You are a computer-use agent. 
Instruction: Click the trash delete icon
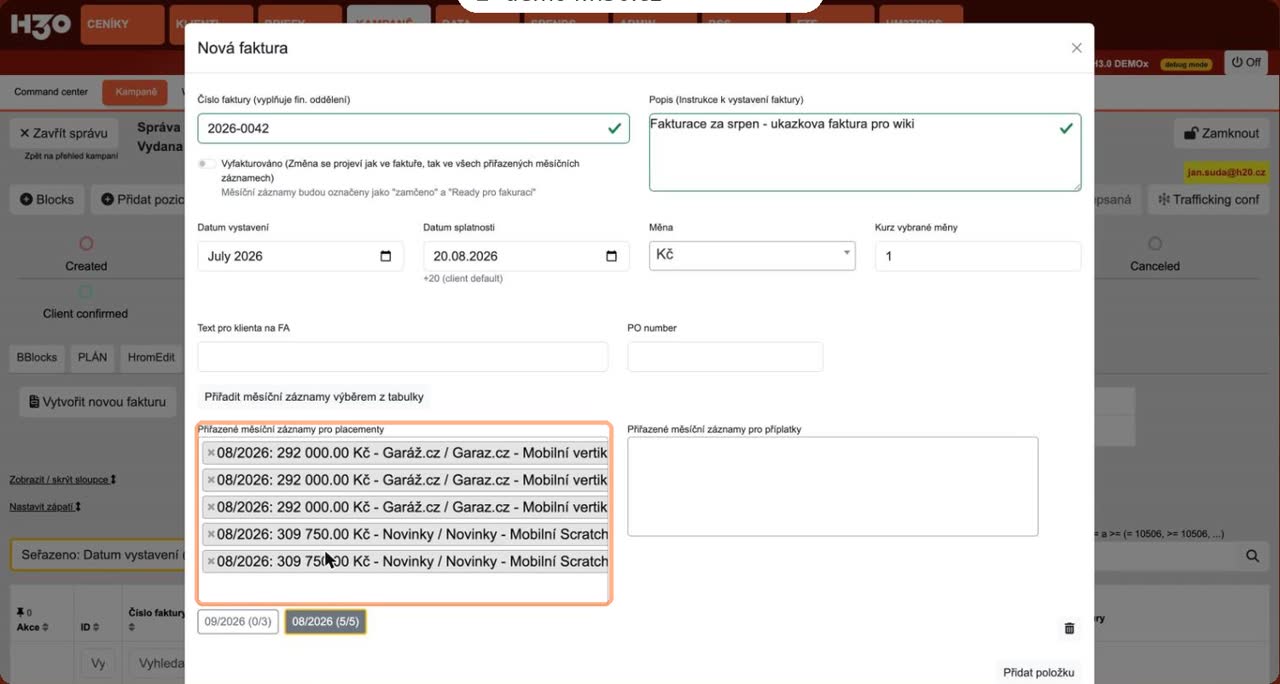[x=1069, y=628]
